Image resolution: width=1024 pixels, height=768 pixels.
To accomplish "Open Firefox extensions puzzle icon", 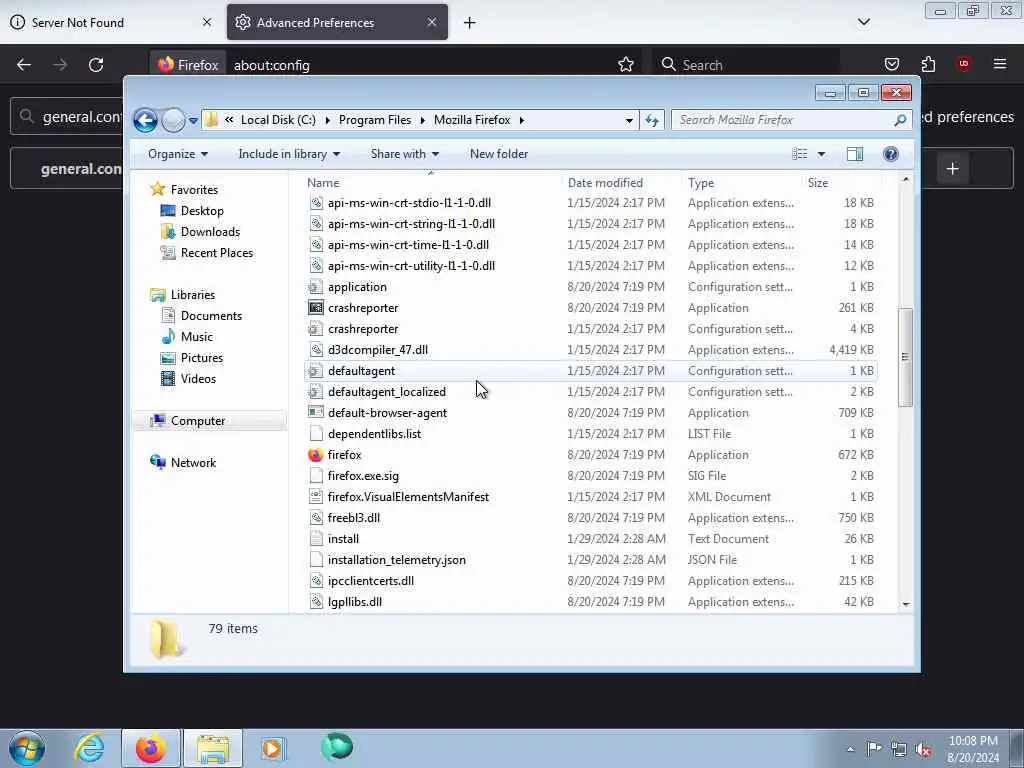I will [x=928, y=64].
